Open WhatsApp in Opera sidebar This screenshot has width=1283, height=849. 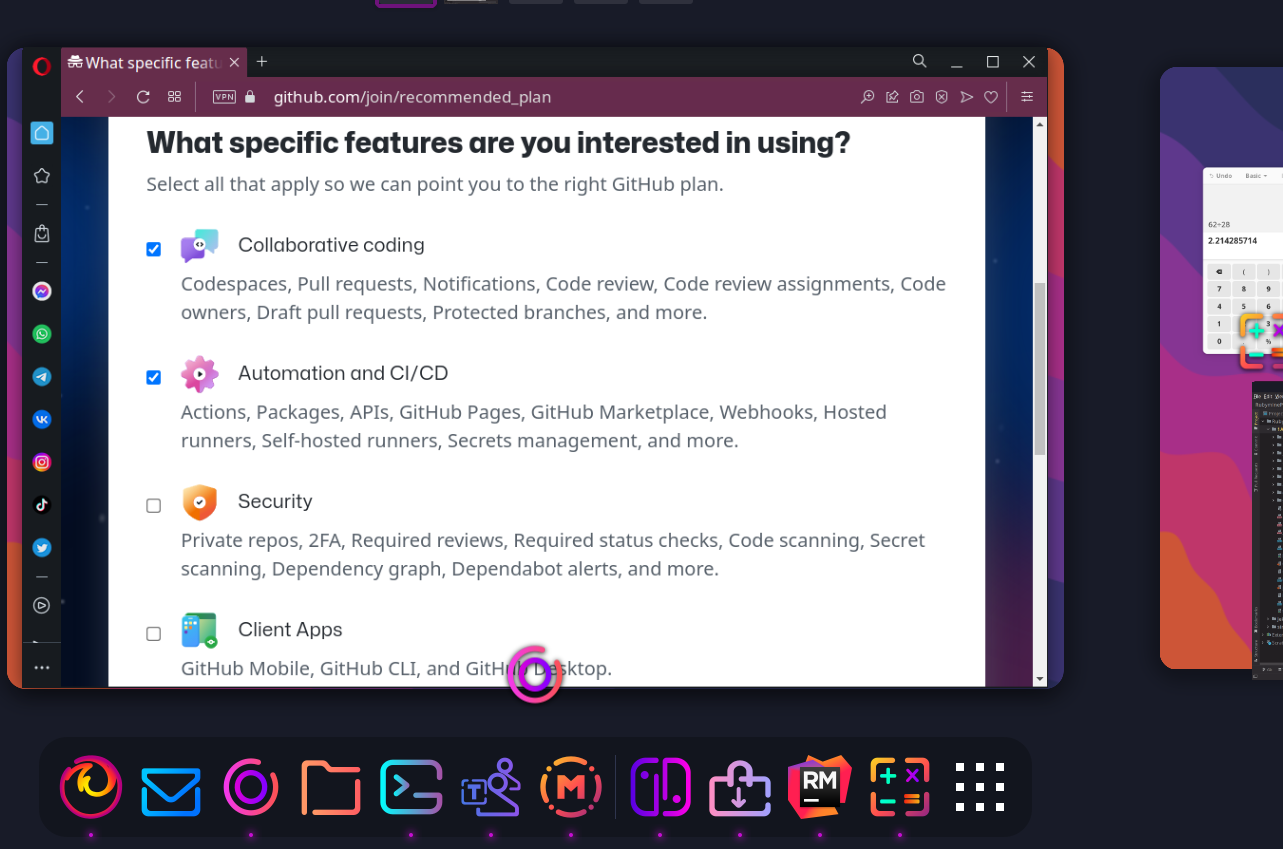coord(41,334)
